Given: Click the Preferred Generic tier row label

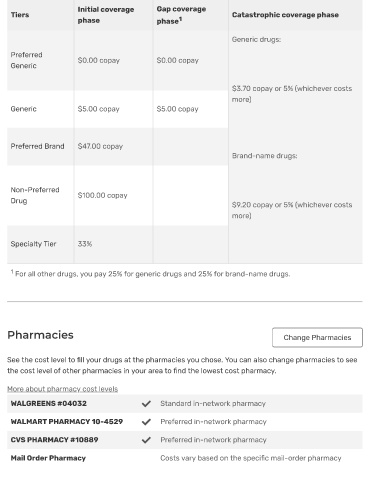Looking at the screenshot, I should (26, 60).
